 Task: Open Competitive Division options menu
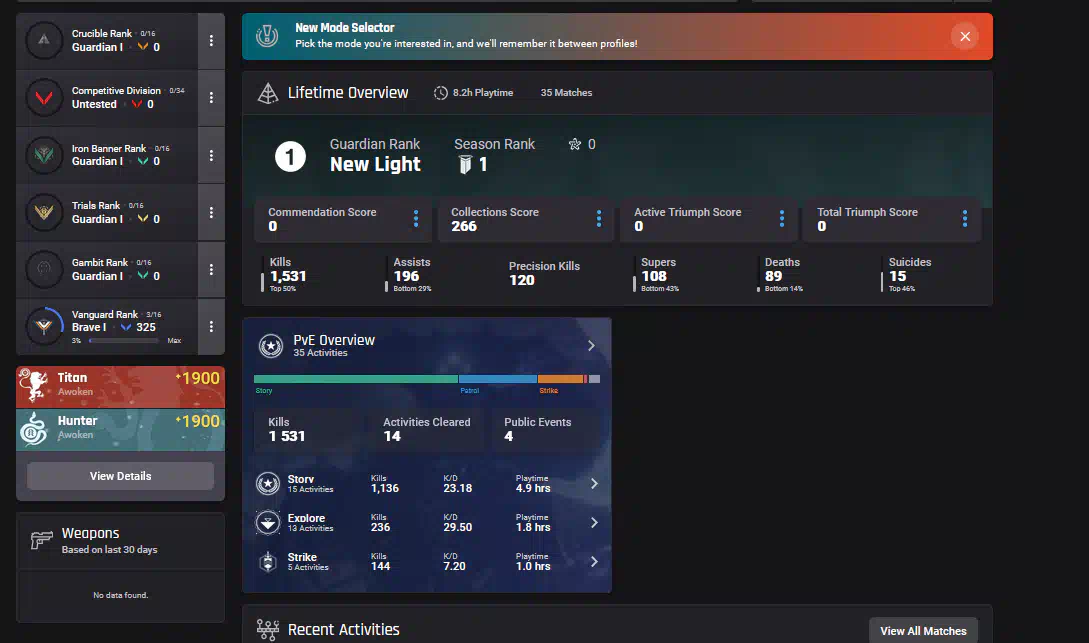211,98
